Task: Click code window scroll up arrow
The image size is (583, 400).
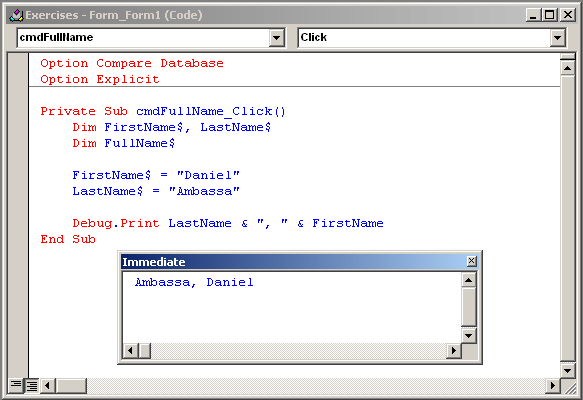Action: 567,68
